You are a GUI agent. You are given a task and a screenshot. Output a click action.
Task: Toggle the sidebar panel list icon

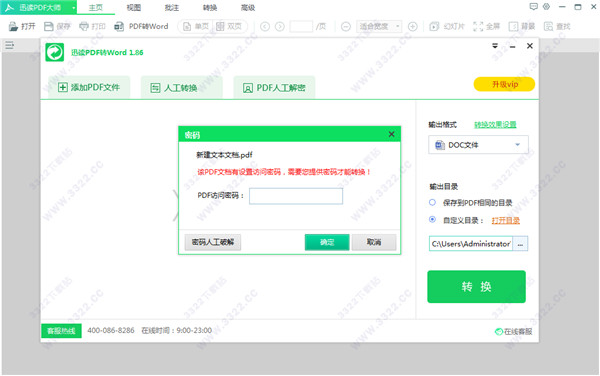pyautogui.click(x=10, y=46)
